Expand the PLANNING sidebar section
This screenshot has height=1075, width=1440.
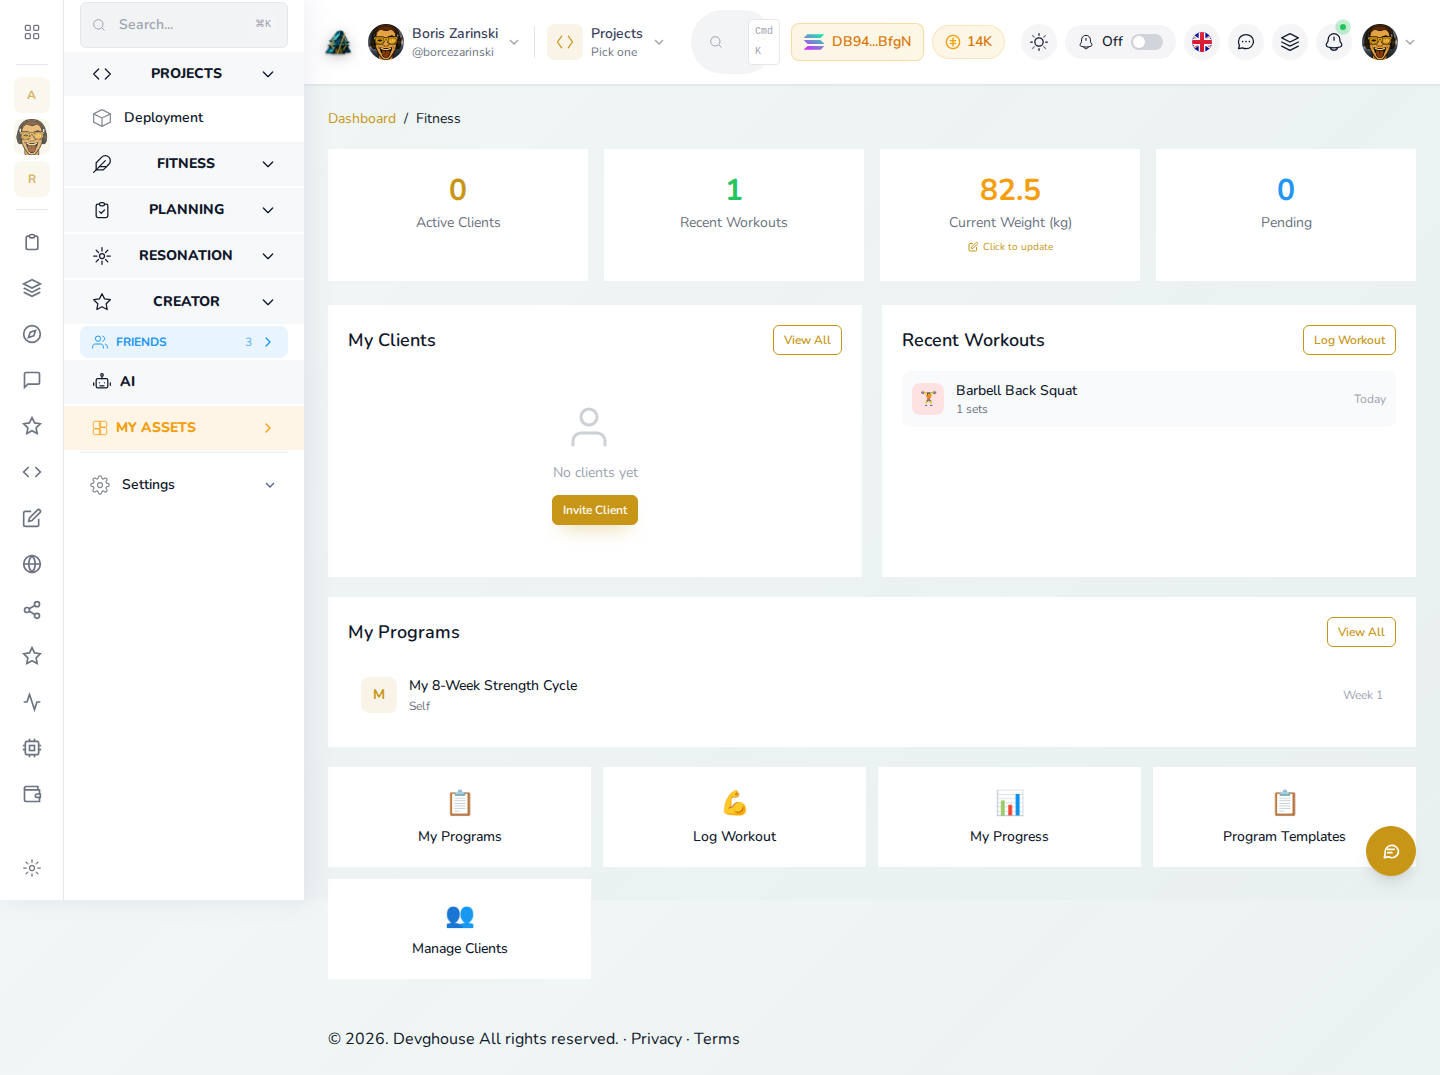(x=184, y=209)
